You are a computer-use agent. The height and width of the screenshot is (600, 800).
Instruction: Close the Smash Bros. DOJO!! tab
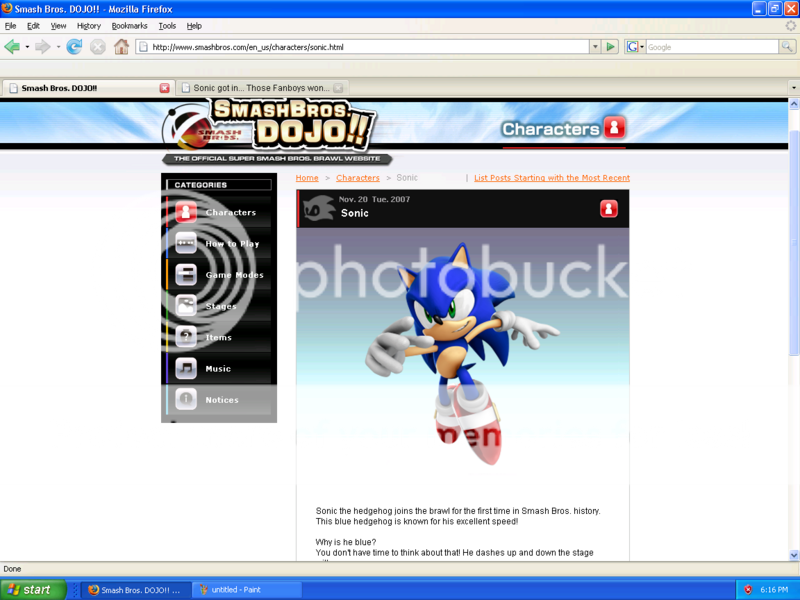point(165,88)
